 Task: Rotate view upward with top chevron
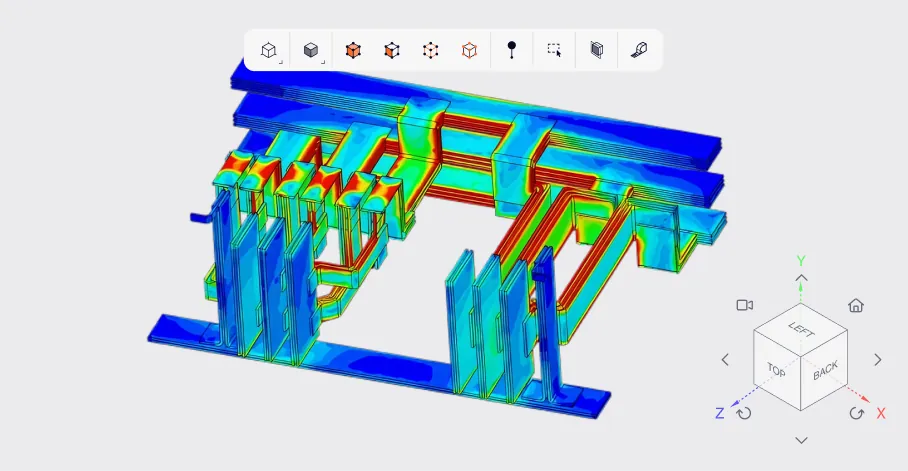tap(801, 278)
